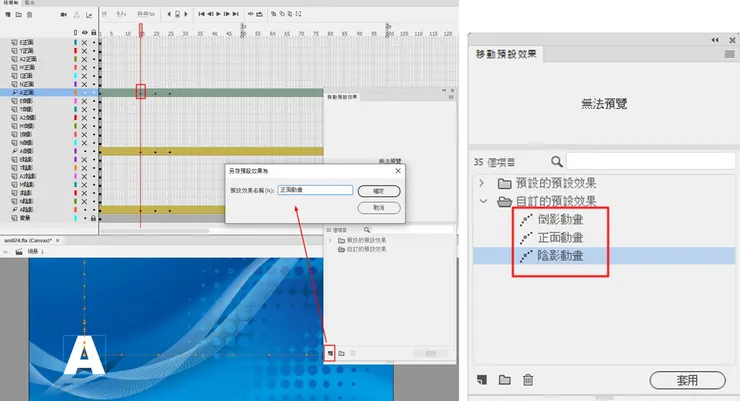Click 確定 in save preset dialog
Viewport: 740px width, 401px height.
379,191
